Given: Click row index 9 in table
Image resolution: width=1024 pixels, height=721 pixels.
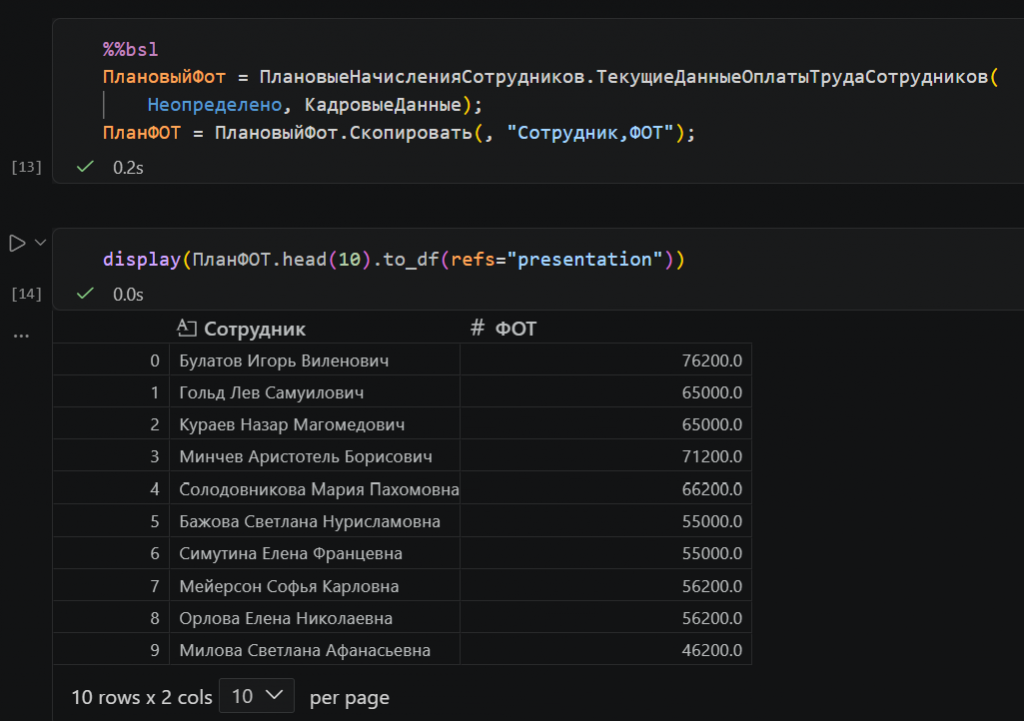Looking at the screenshot, I should click(x=155, y=650).
